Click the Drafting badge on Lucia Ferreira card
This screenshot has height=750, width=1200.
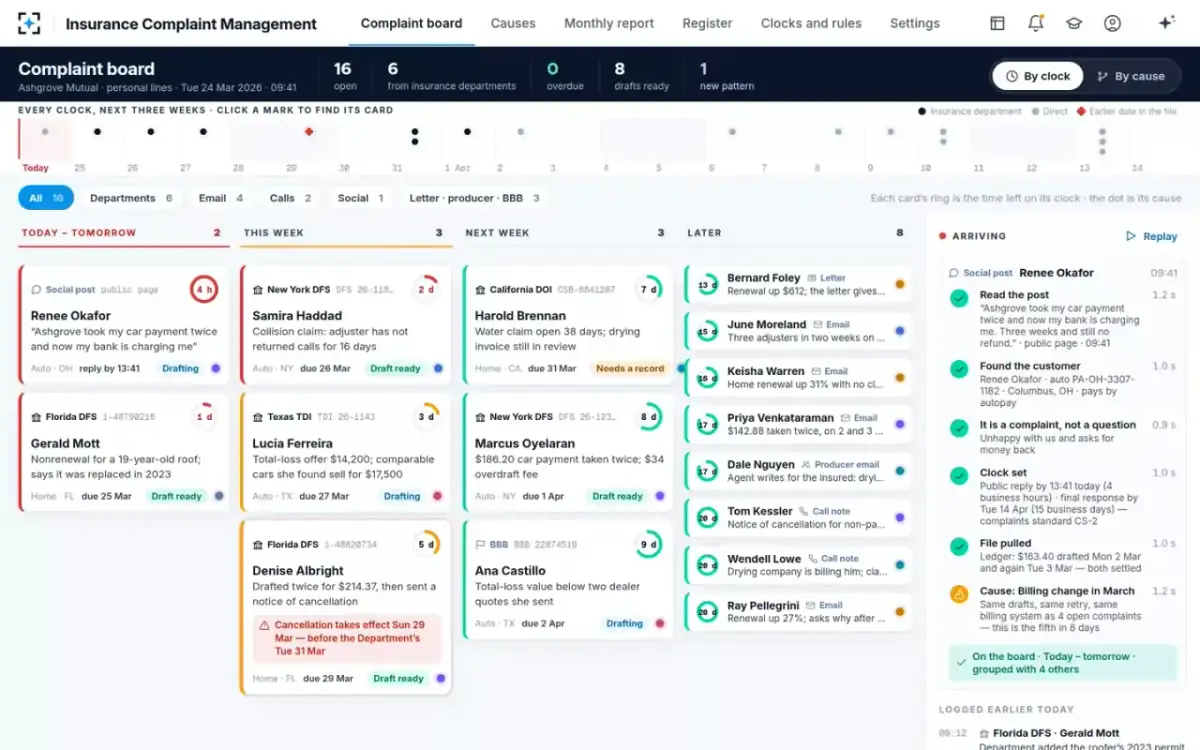[x=402, y=496]
